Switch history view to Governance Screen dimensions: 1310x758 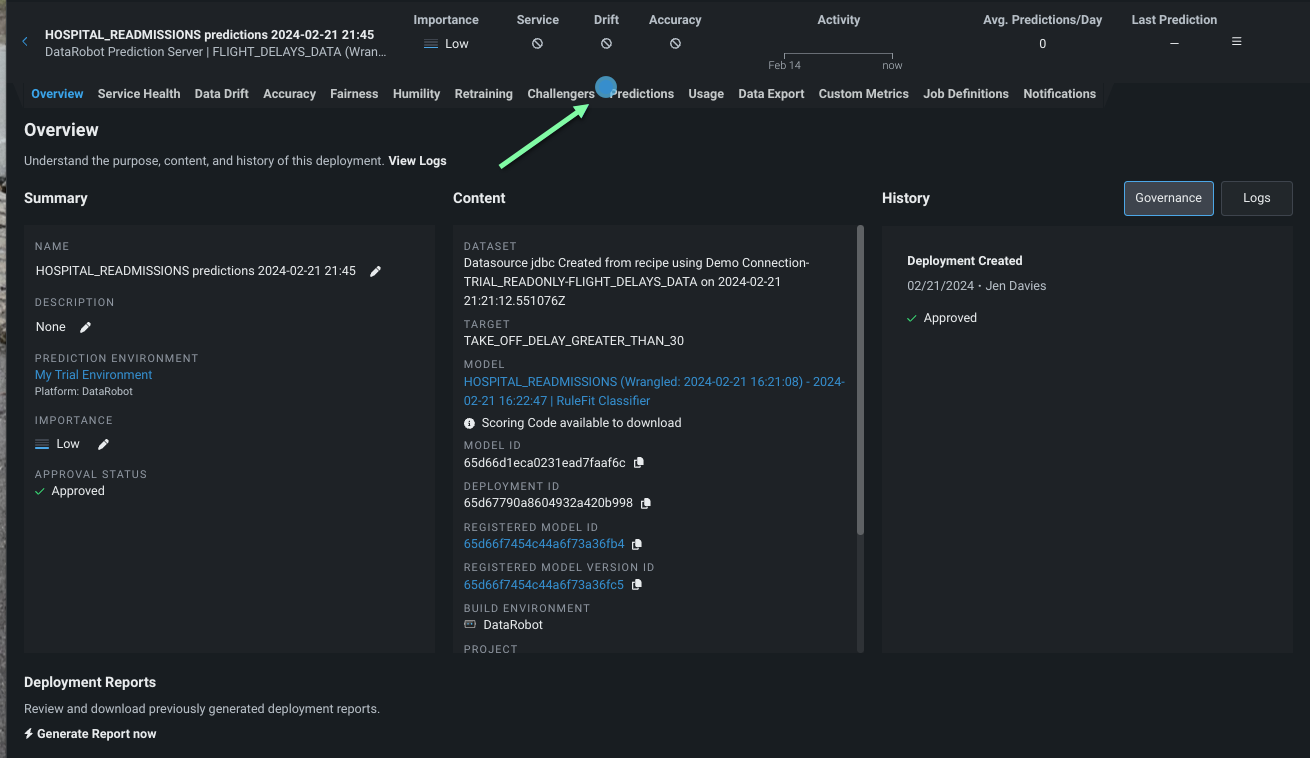[x=1168, y=198]
